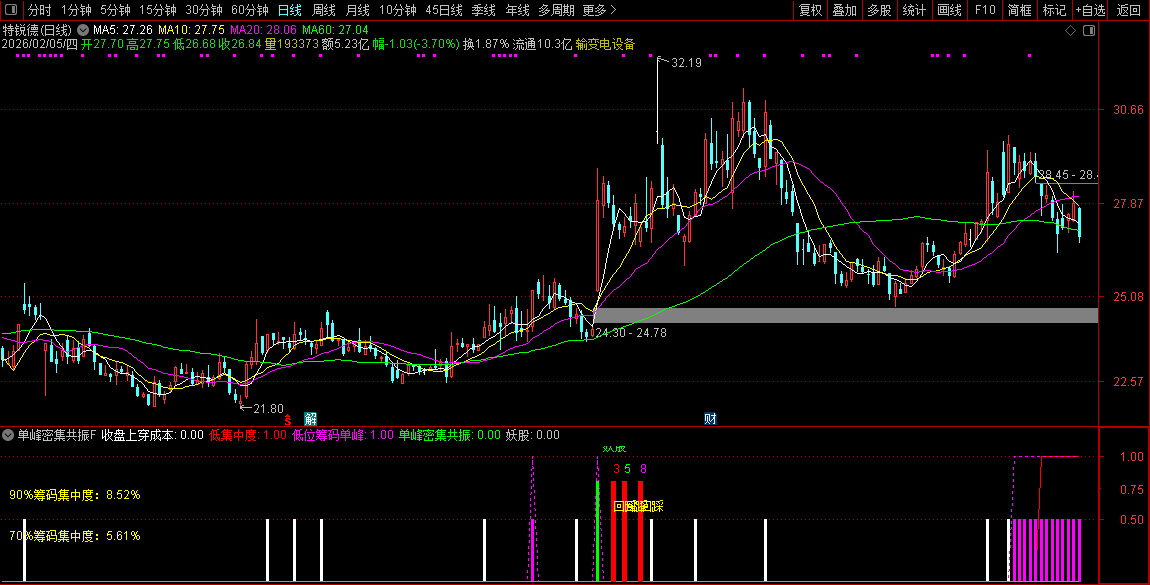Switch to the 日线 daily period
This screenshot has width=1150, height=585.
289,10
